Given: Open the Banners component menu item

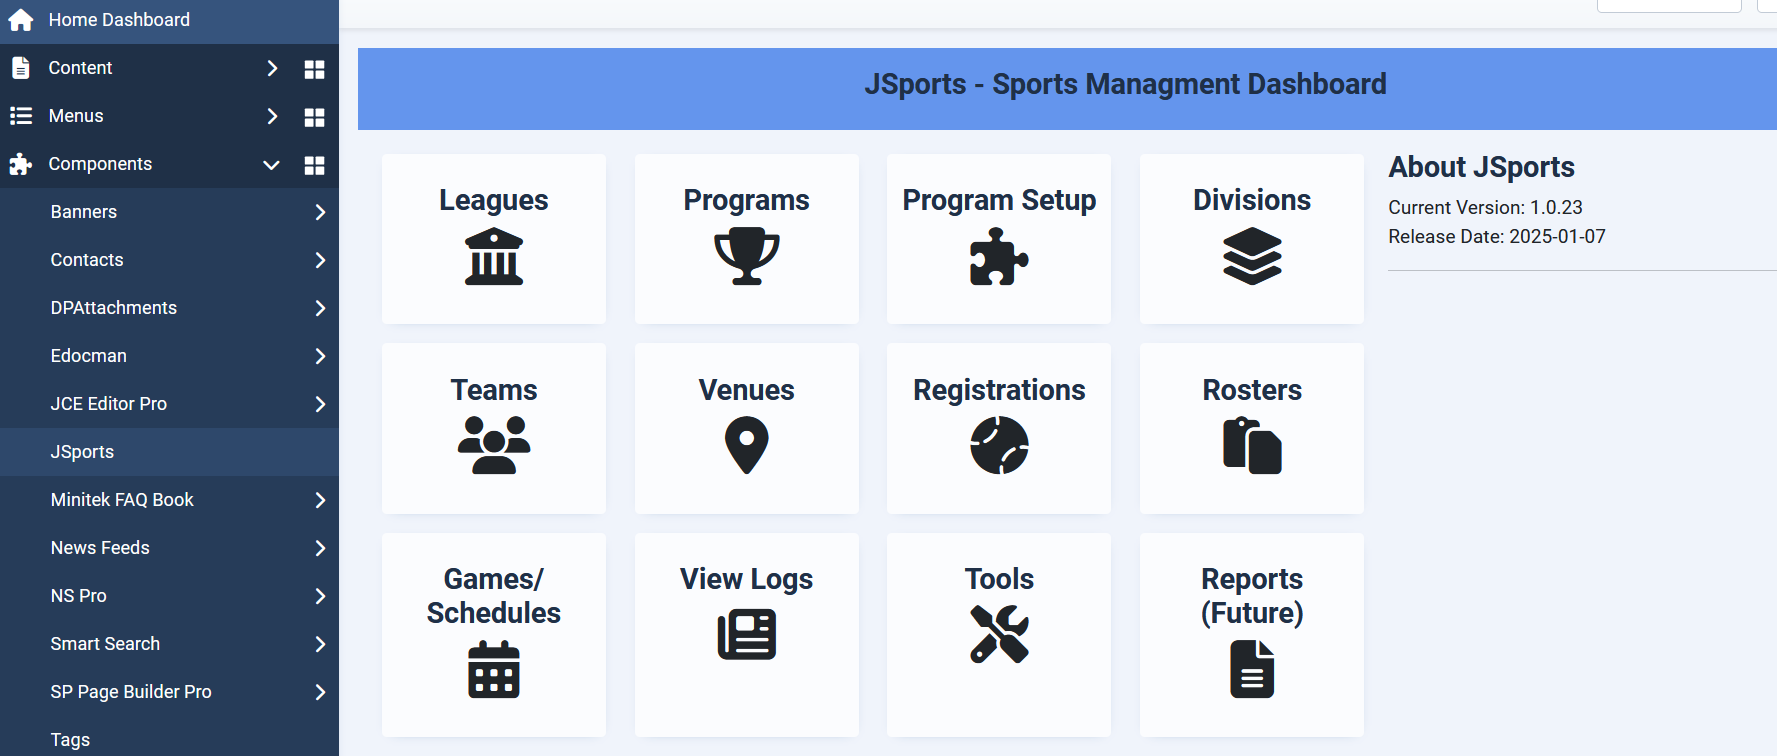Looking at the screenshot, I should (84, 212).
